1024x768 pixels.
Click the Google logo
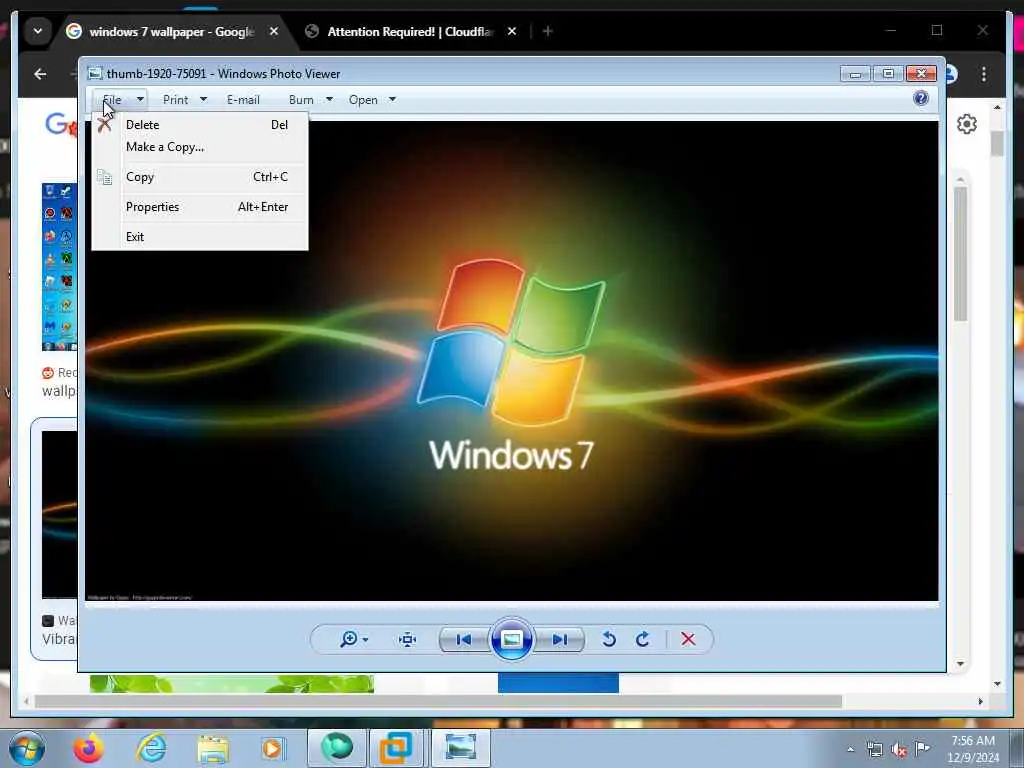61,124
